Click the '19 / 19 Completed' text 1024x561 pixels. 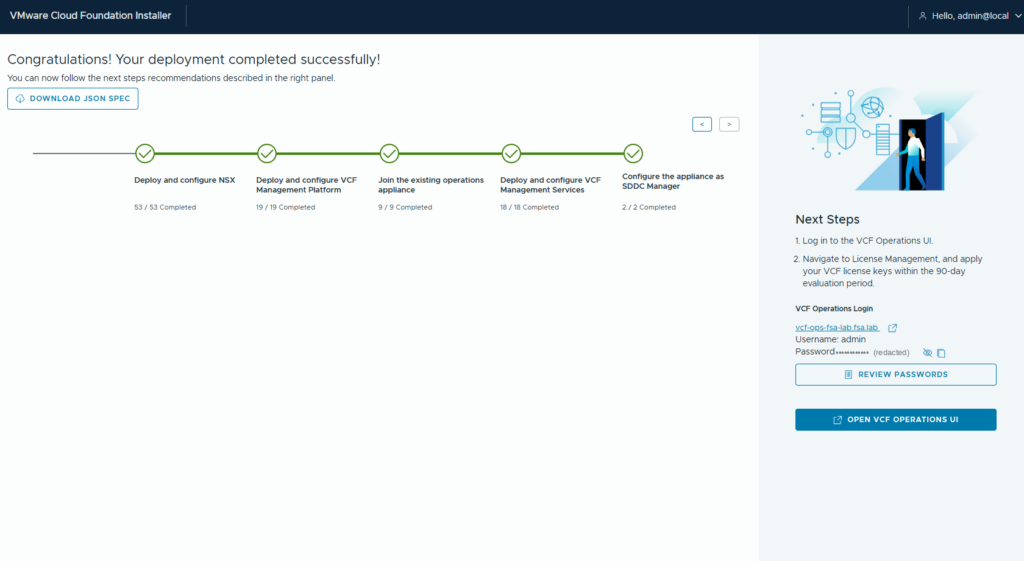click(285, 207)
